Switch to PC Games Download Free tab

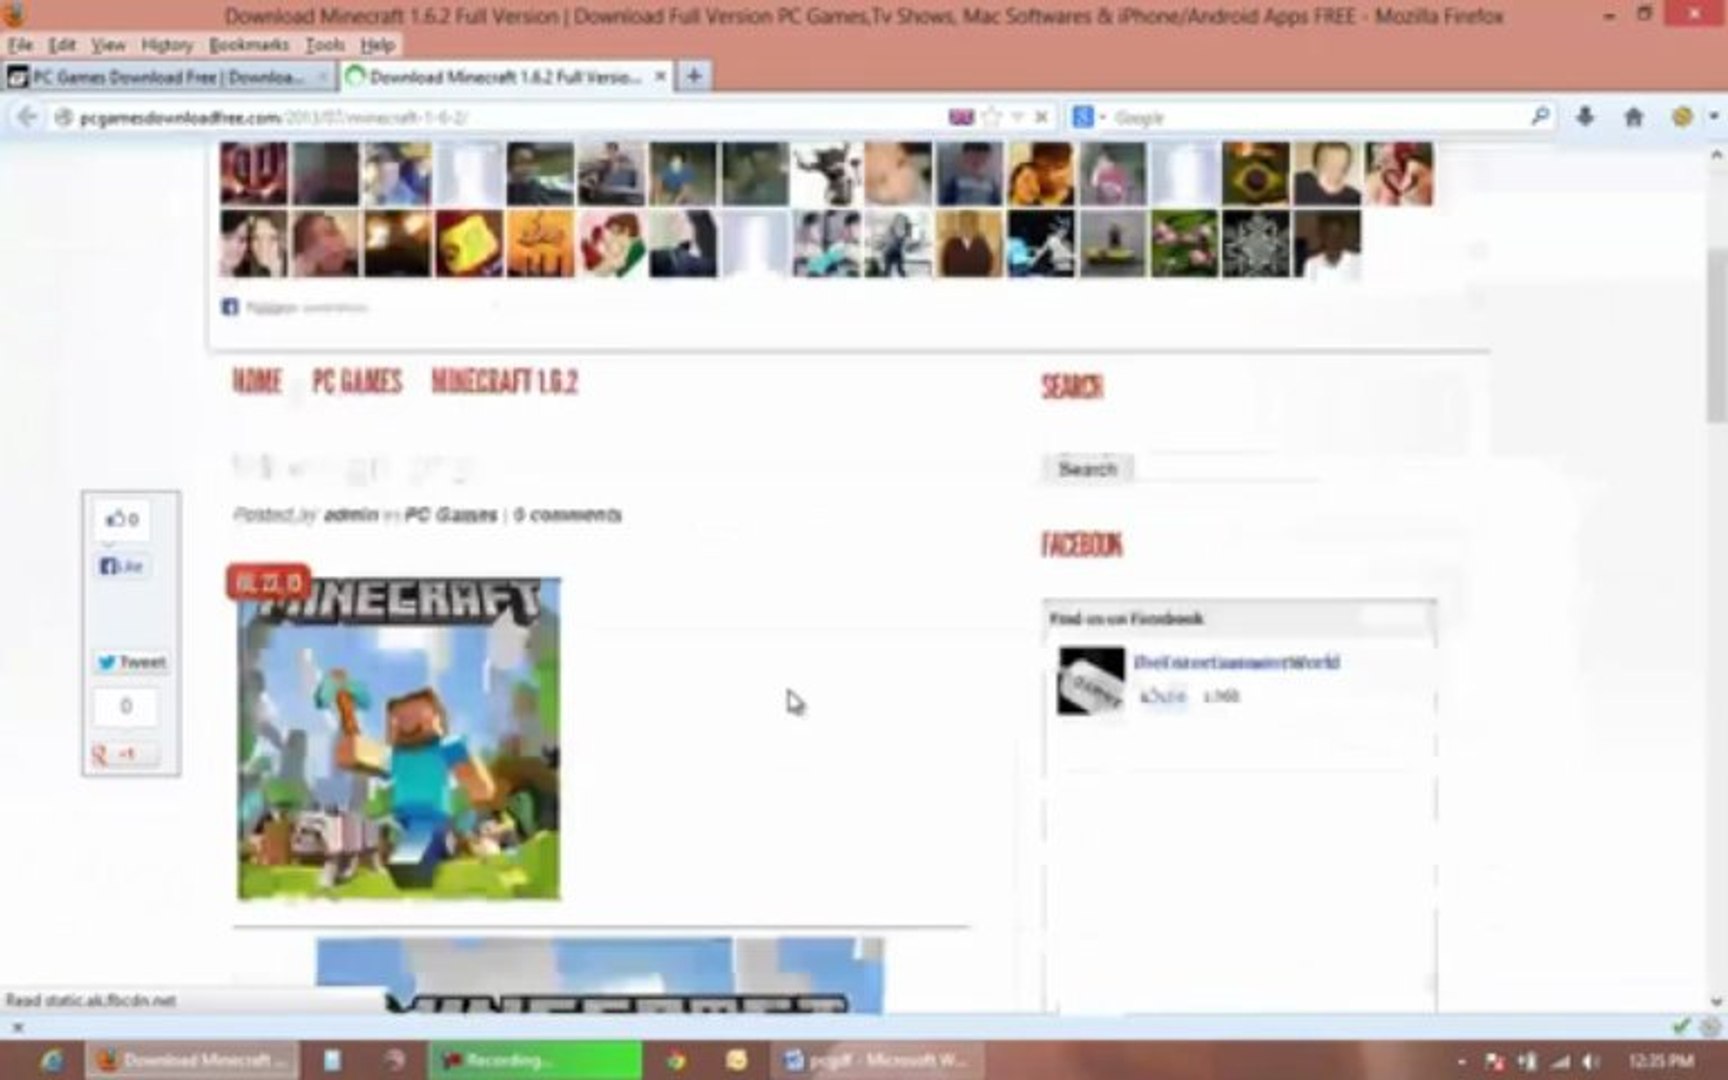[x=168, y=77]
